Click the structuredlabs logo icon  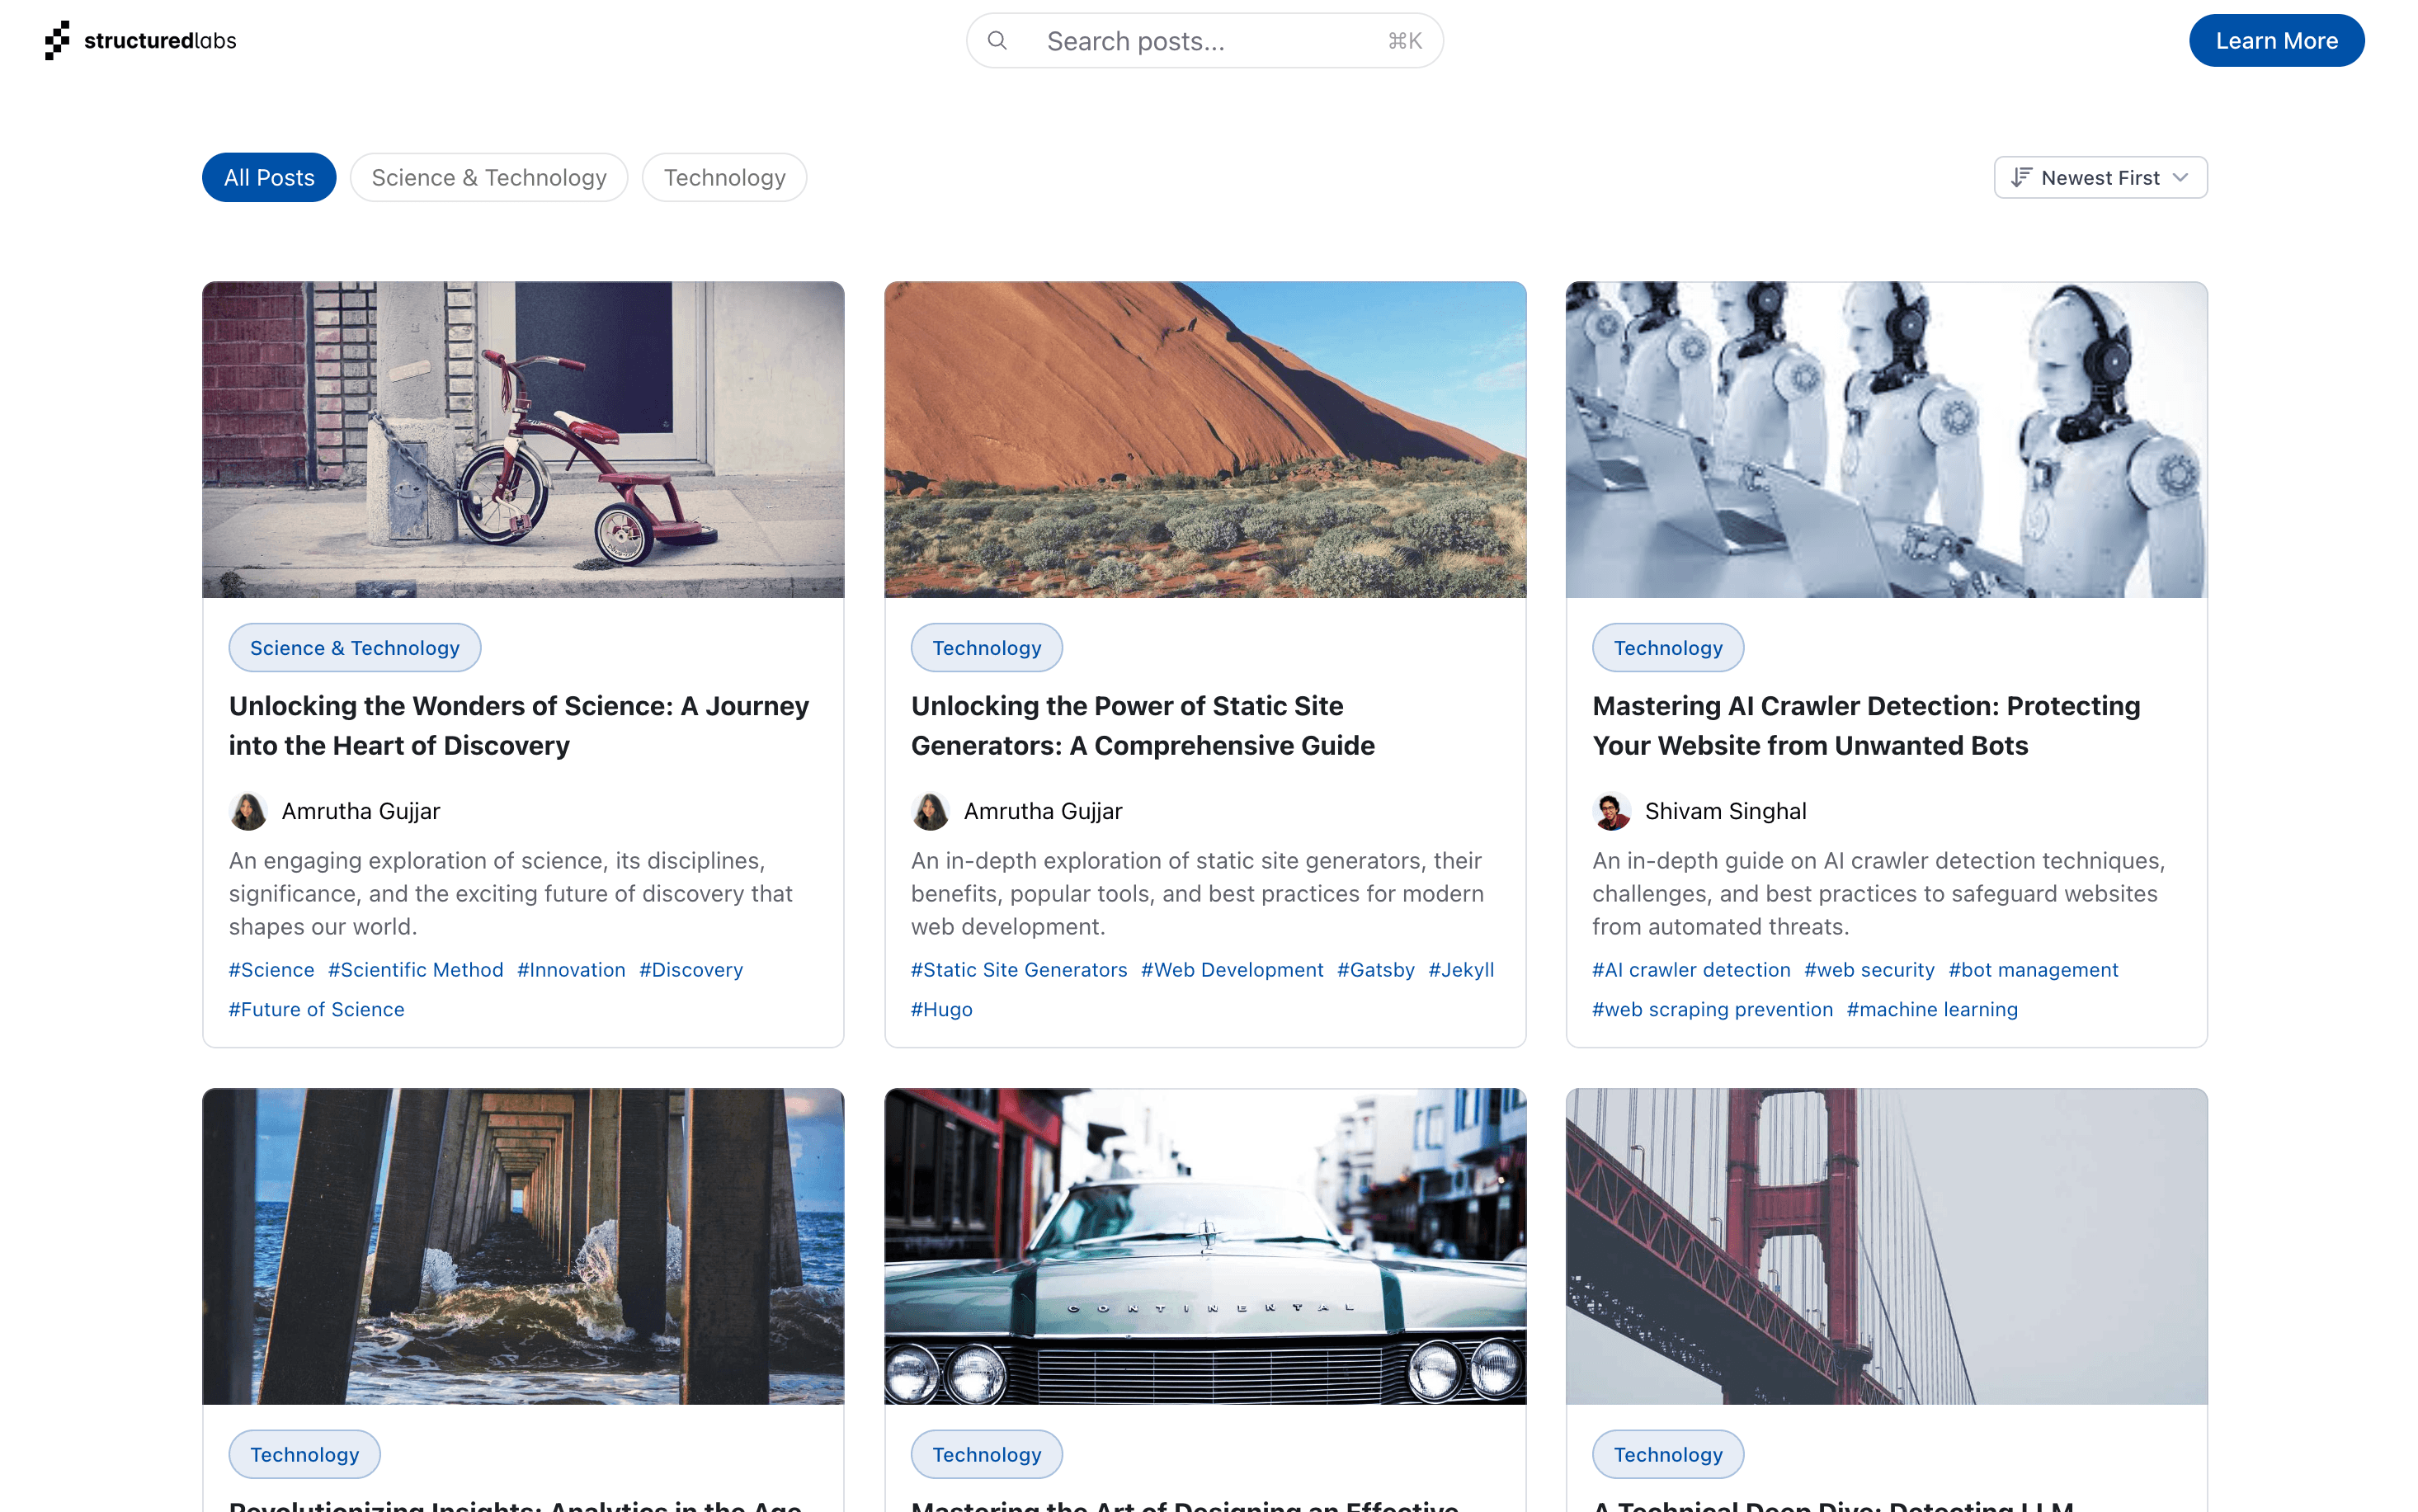pos(57,40)
